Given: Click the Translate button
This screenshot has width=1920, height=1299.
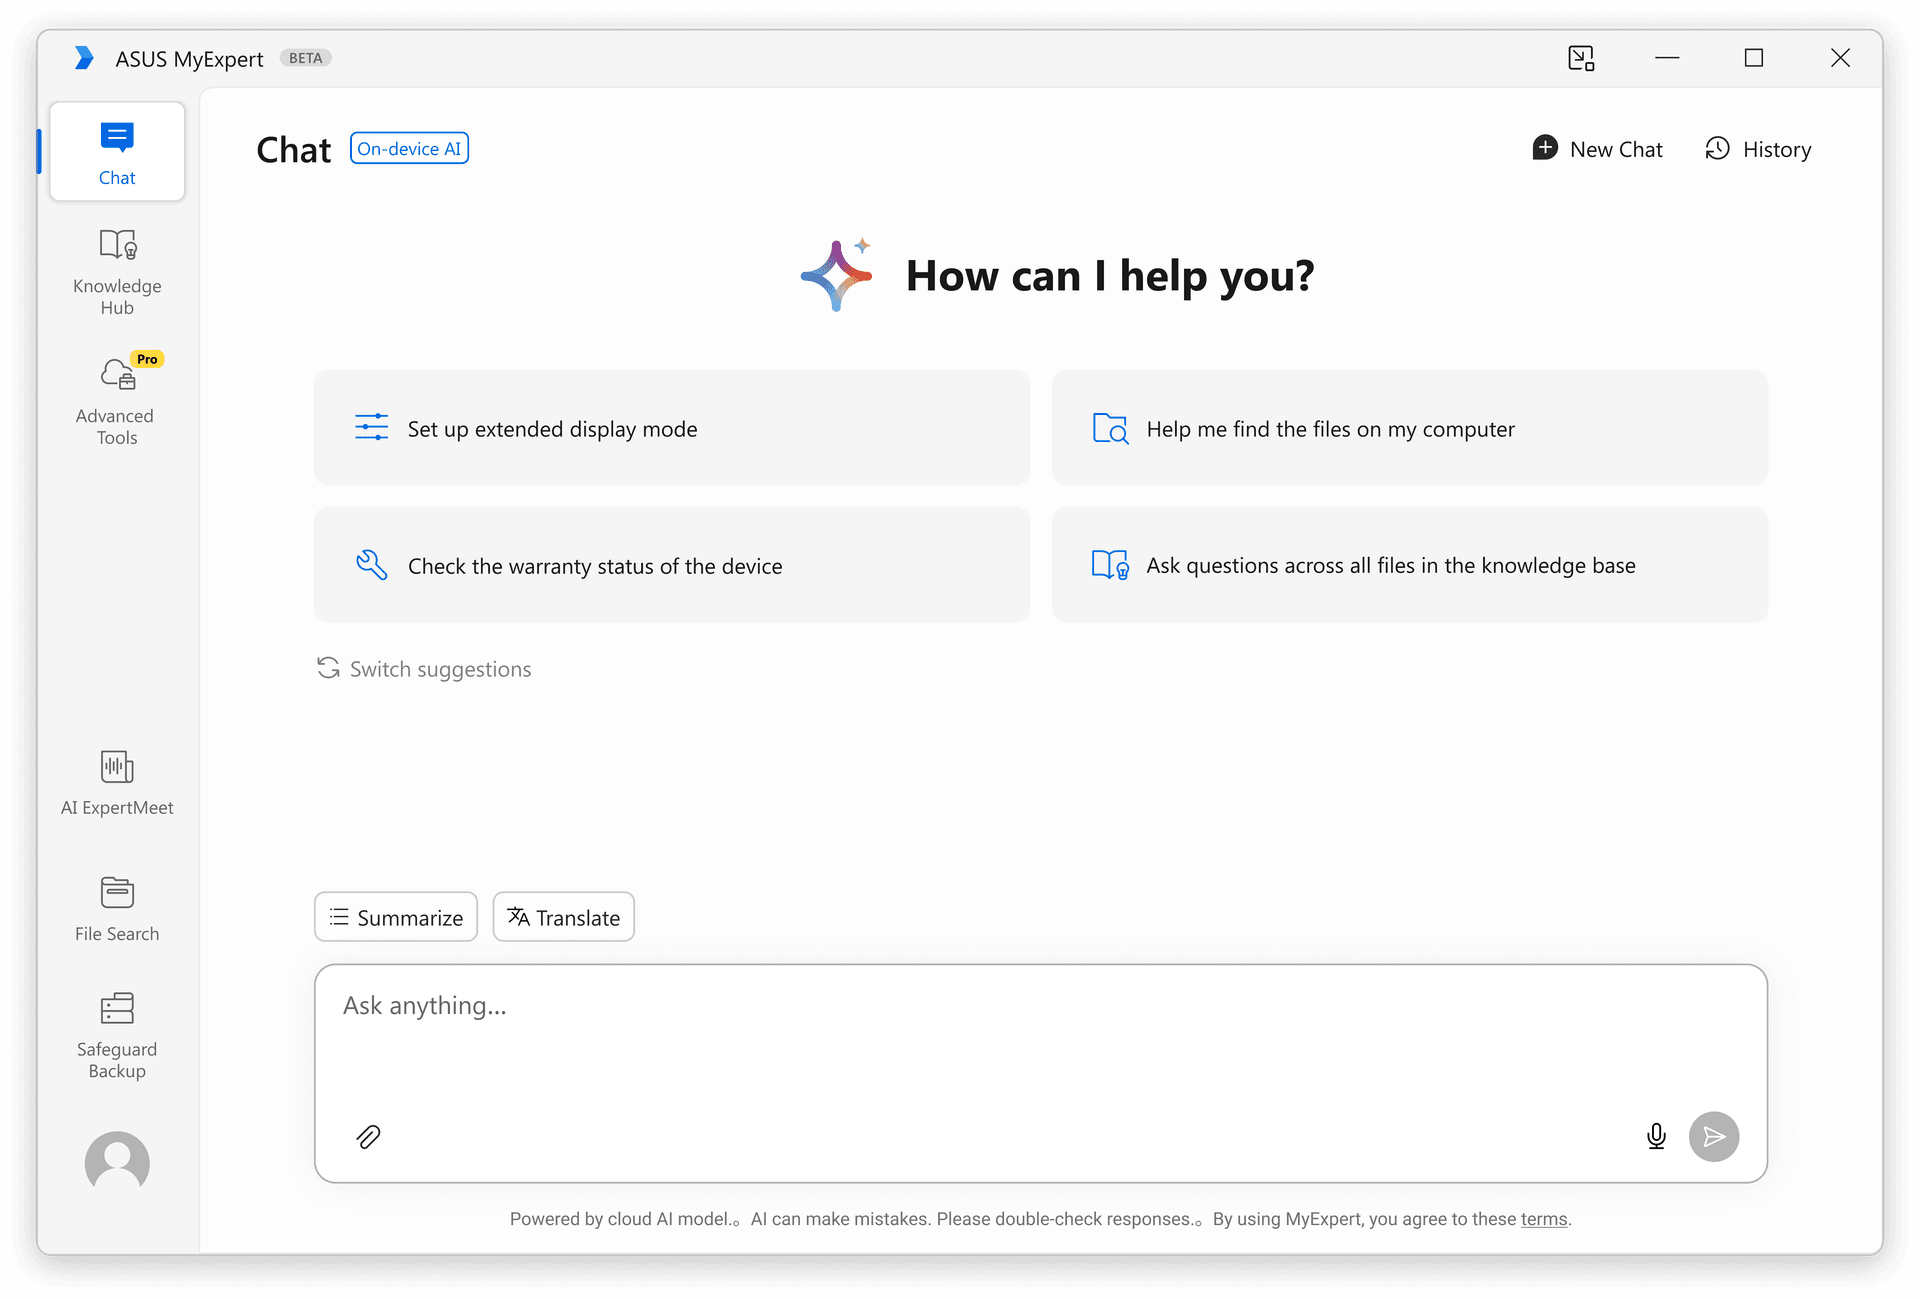Looking at the screenshot, I should click(x=564, y=917).
